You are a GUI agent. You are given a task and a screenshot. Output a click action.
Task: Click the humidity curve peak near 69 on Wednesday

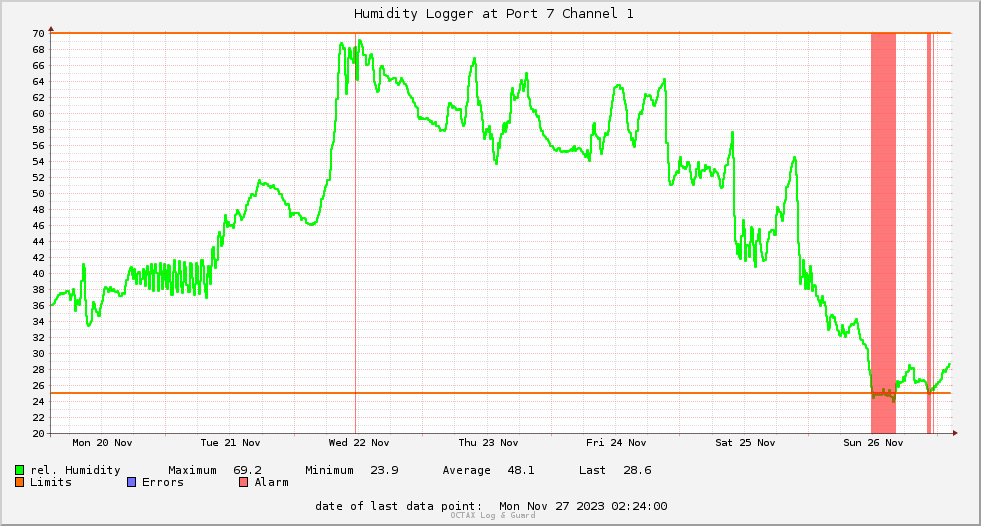coord(360,41)
